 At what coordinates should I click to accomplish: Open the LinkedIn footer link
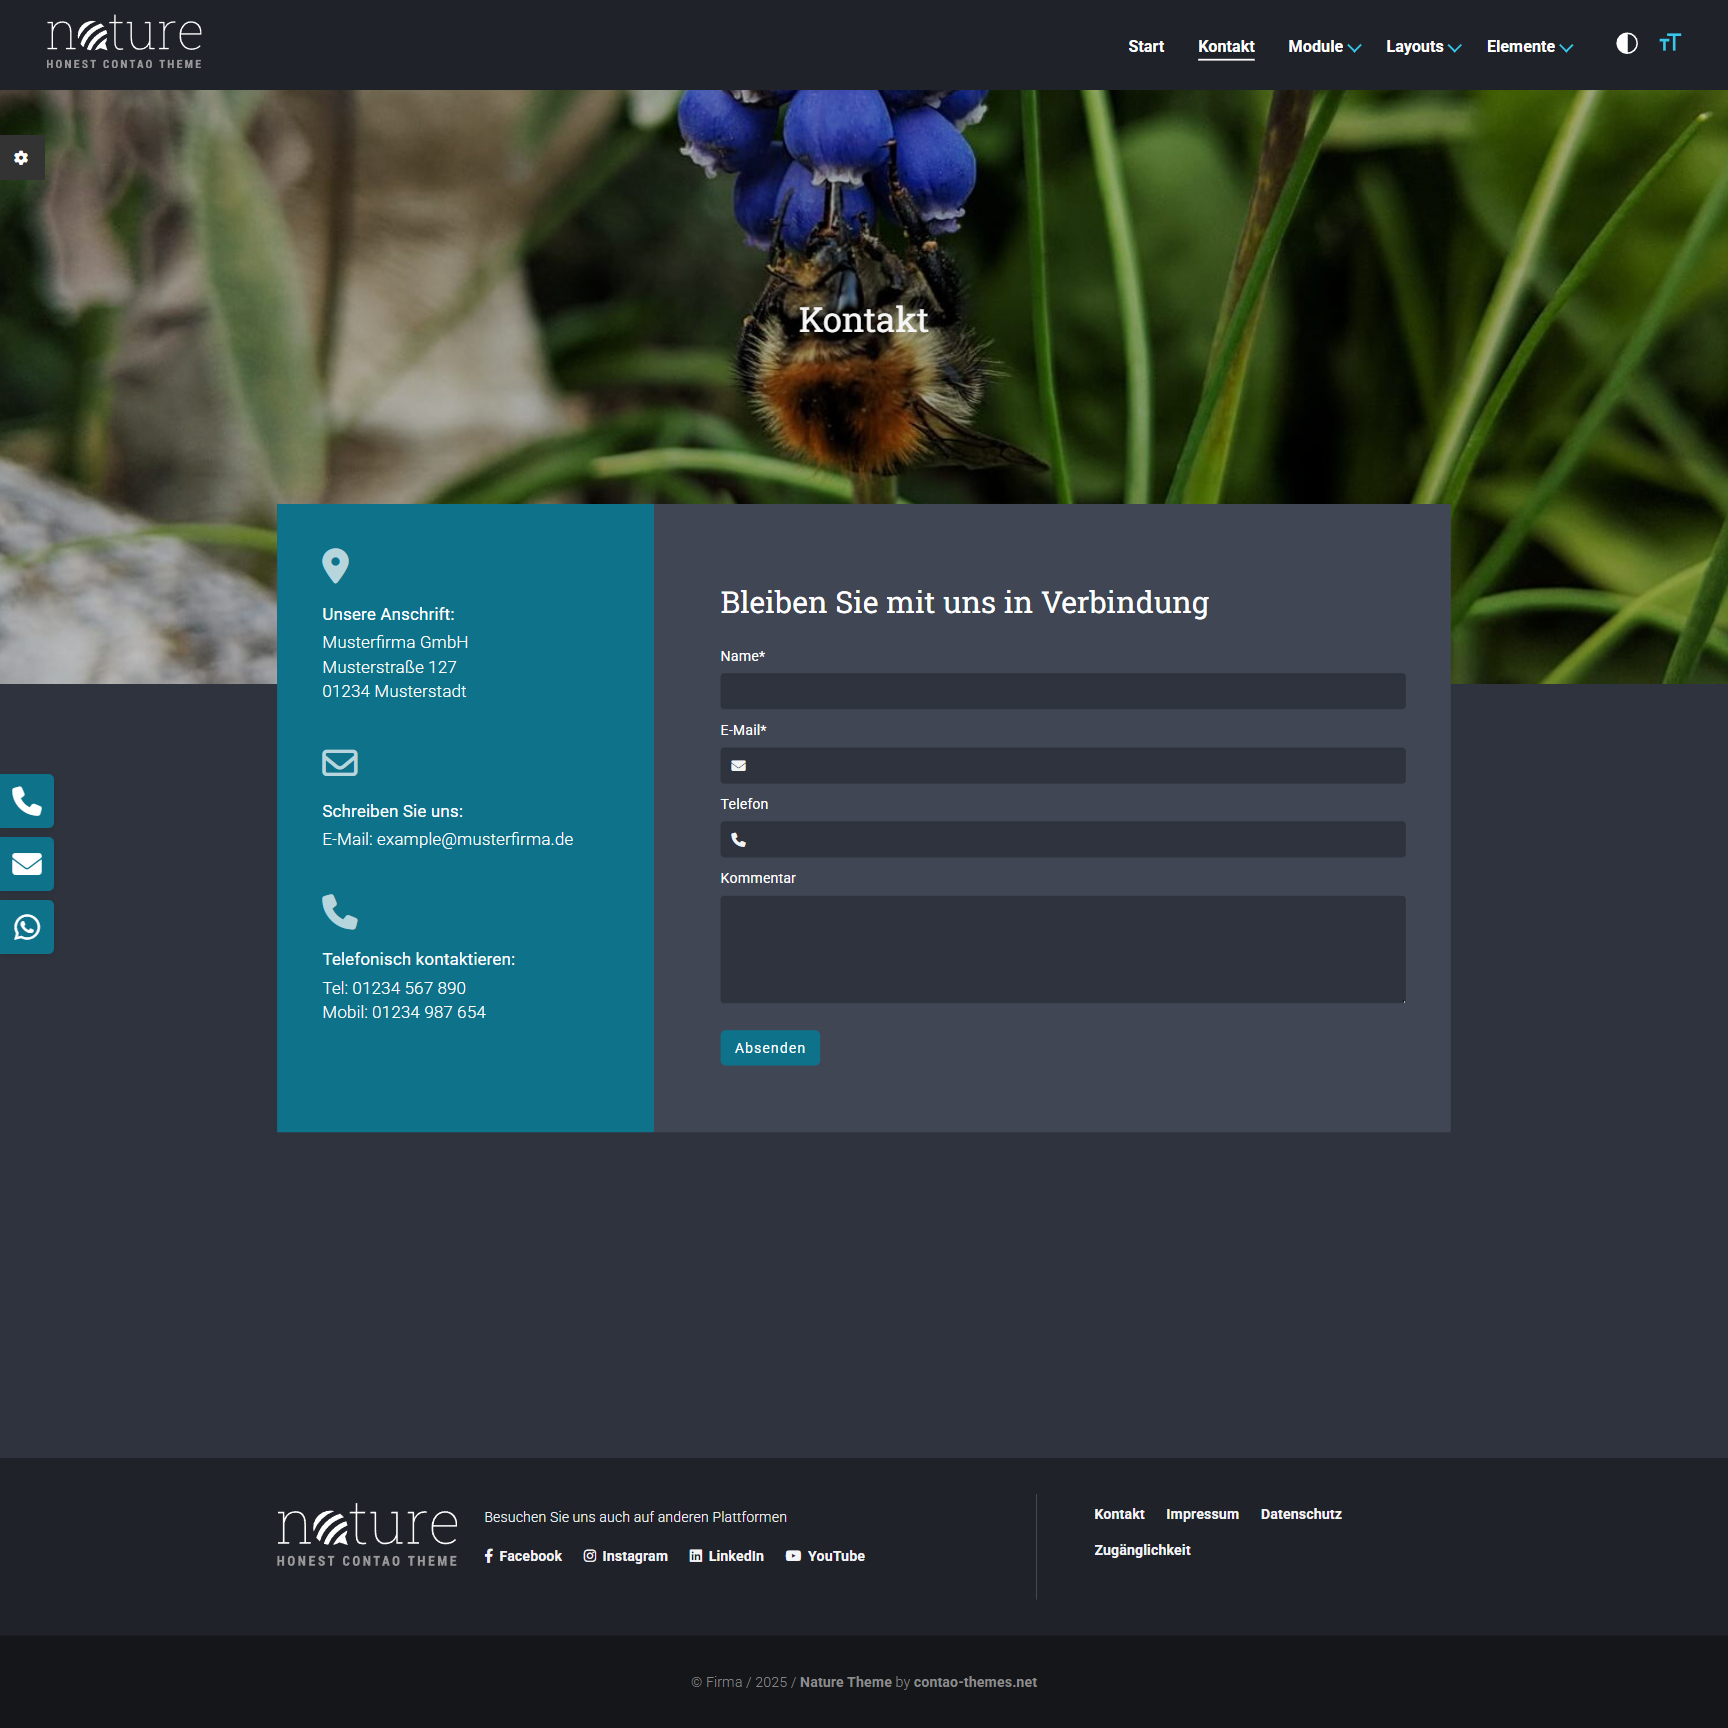click(x=727, y=1556)
